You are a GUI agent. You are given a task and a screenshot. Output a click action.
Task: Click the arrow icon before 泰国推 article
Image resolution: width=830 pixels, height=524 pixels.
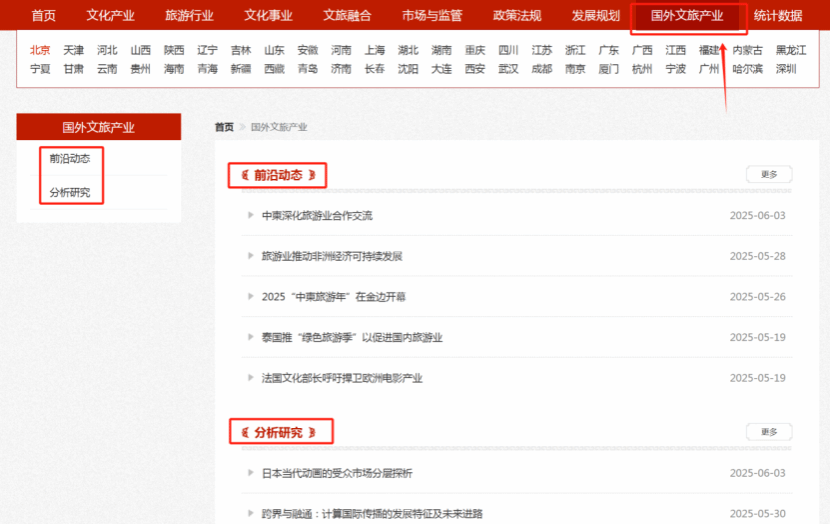[x=250, y=337]
